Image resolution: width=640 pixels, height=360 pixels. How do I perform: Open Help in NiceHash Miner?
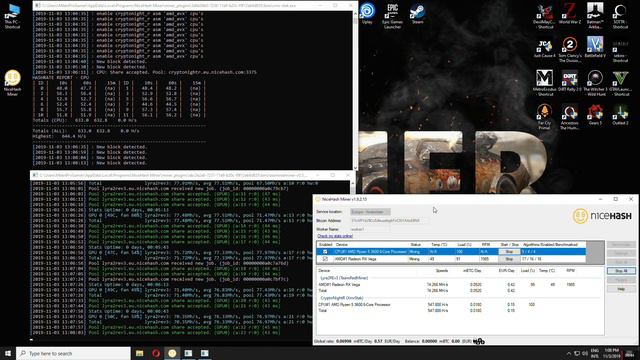(621, 289)
